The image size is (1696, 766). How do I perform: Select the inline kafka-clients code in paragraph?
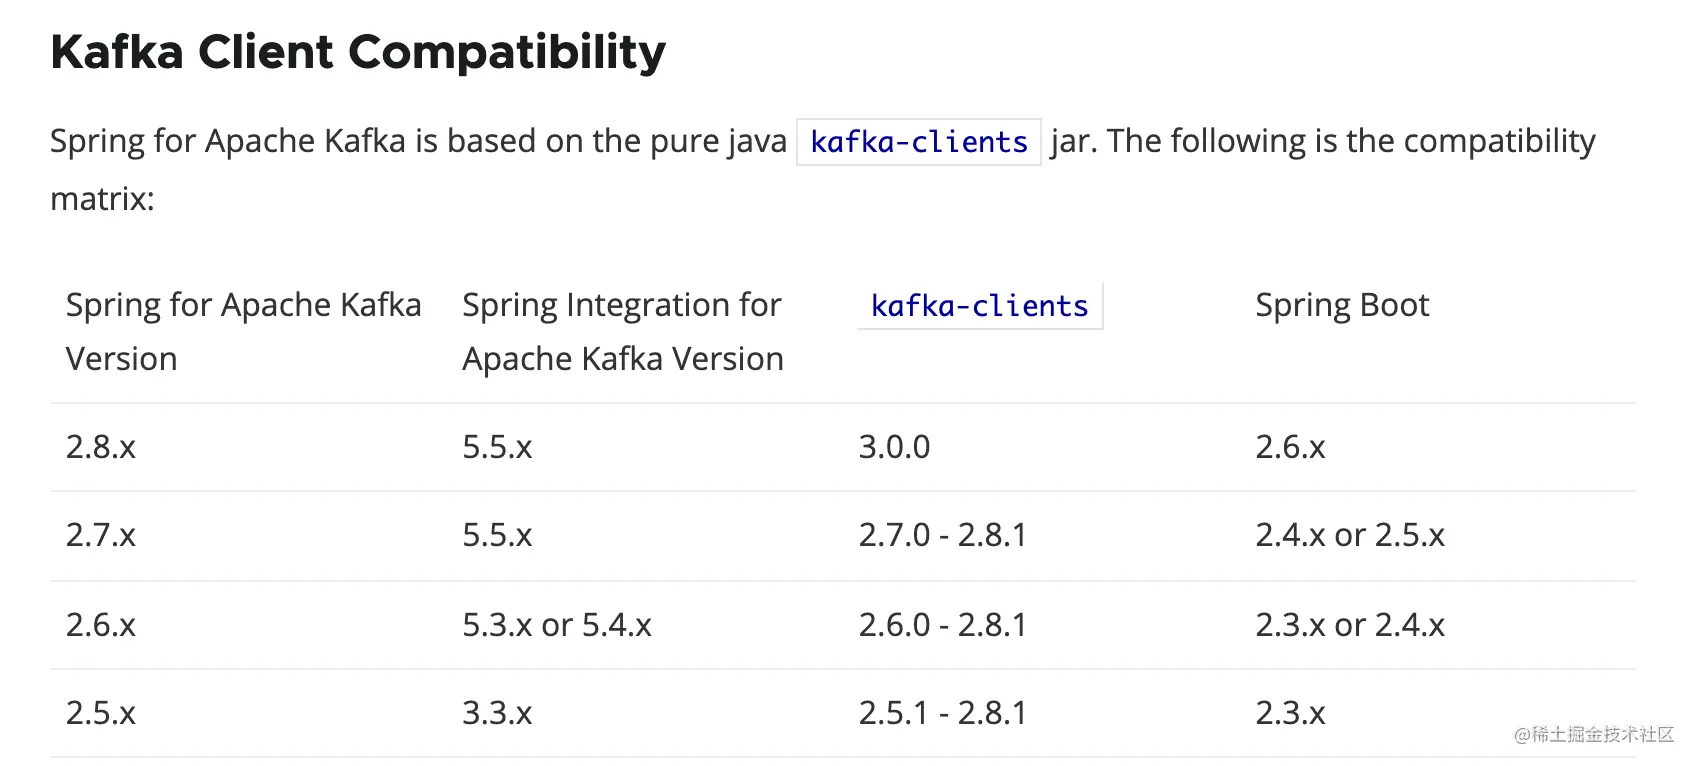tap(919, 142)
